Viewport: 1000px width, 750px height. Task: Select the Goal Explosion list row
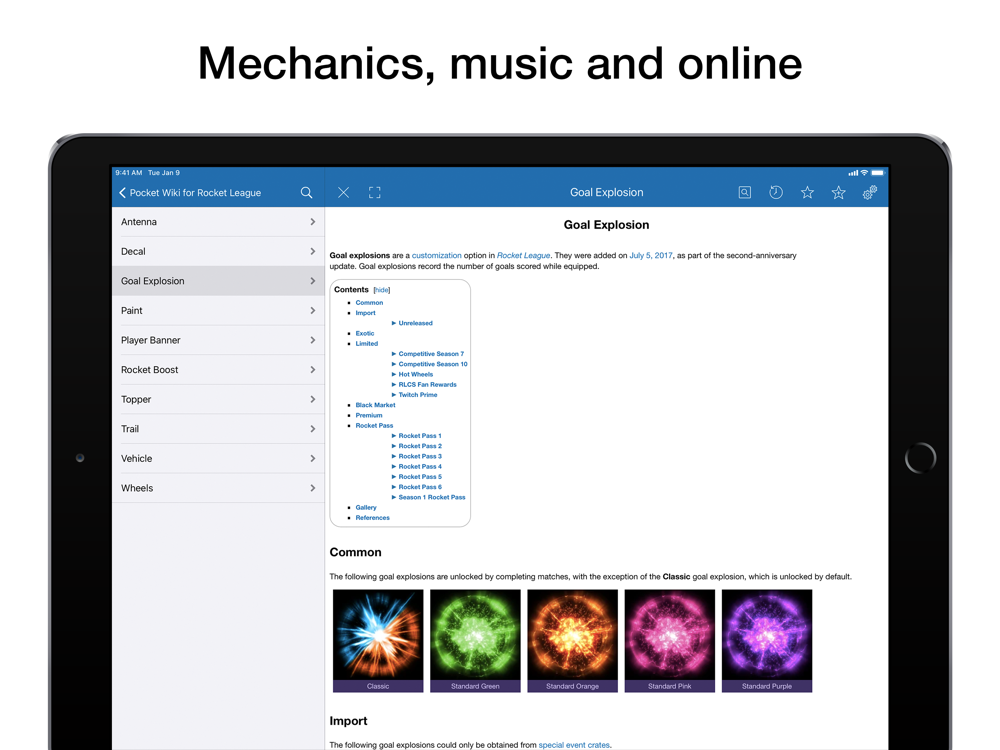coord(218,281)
